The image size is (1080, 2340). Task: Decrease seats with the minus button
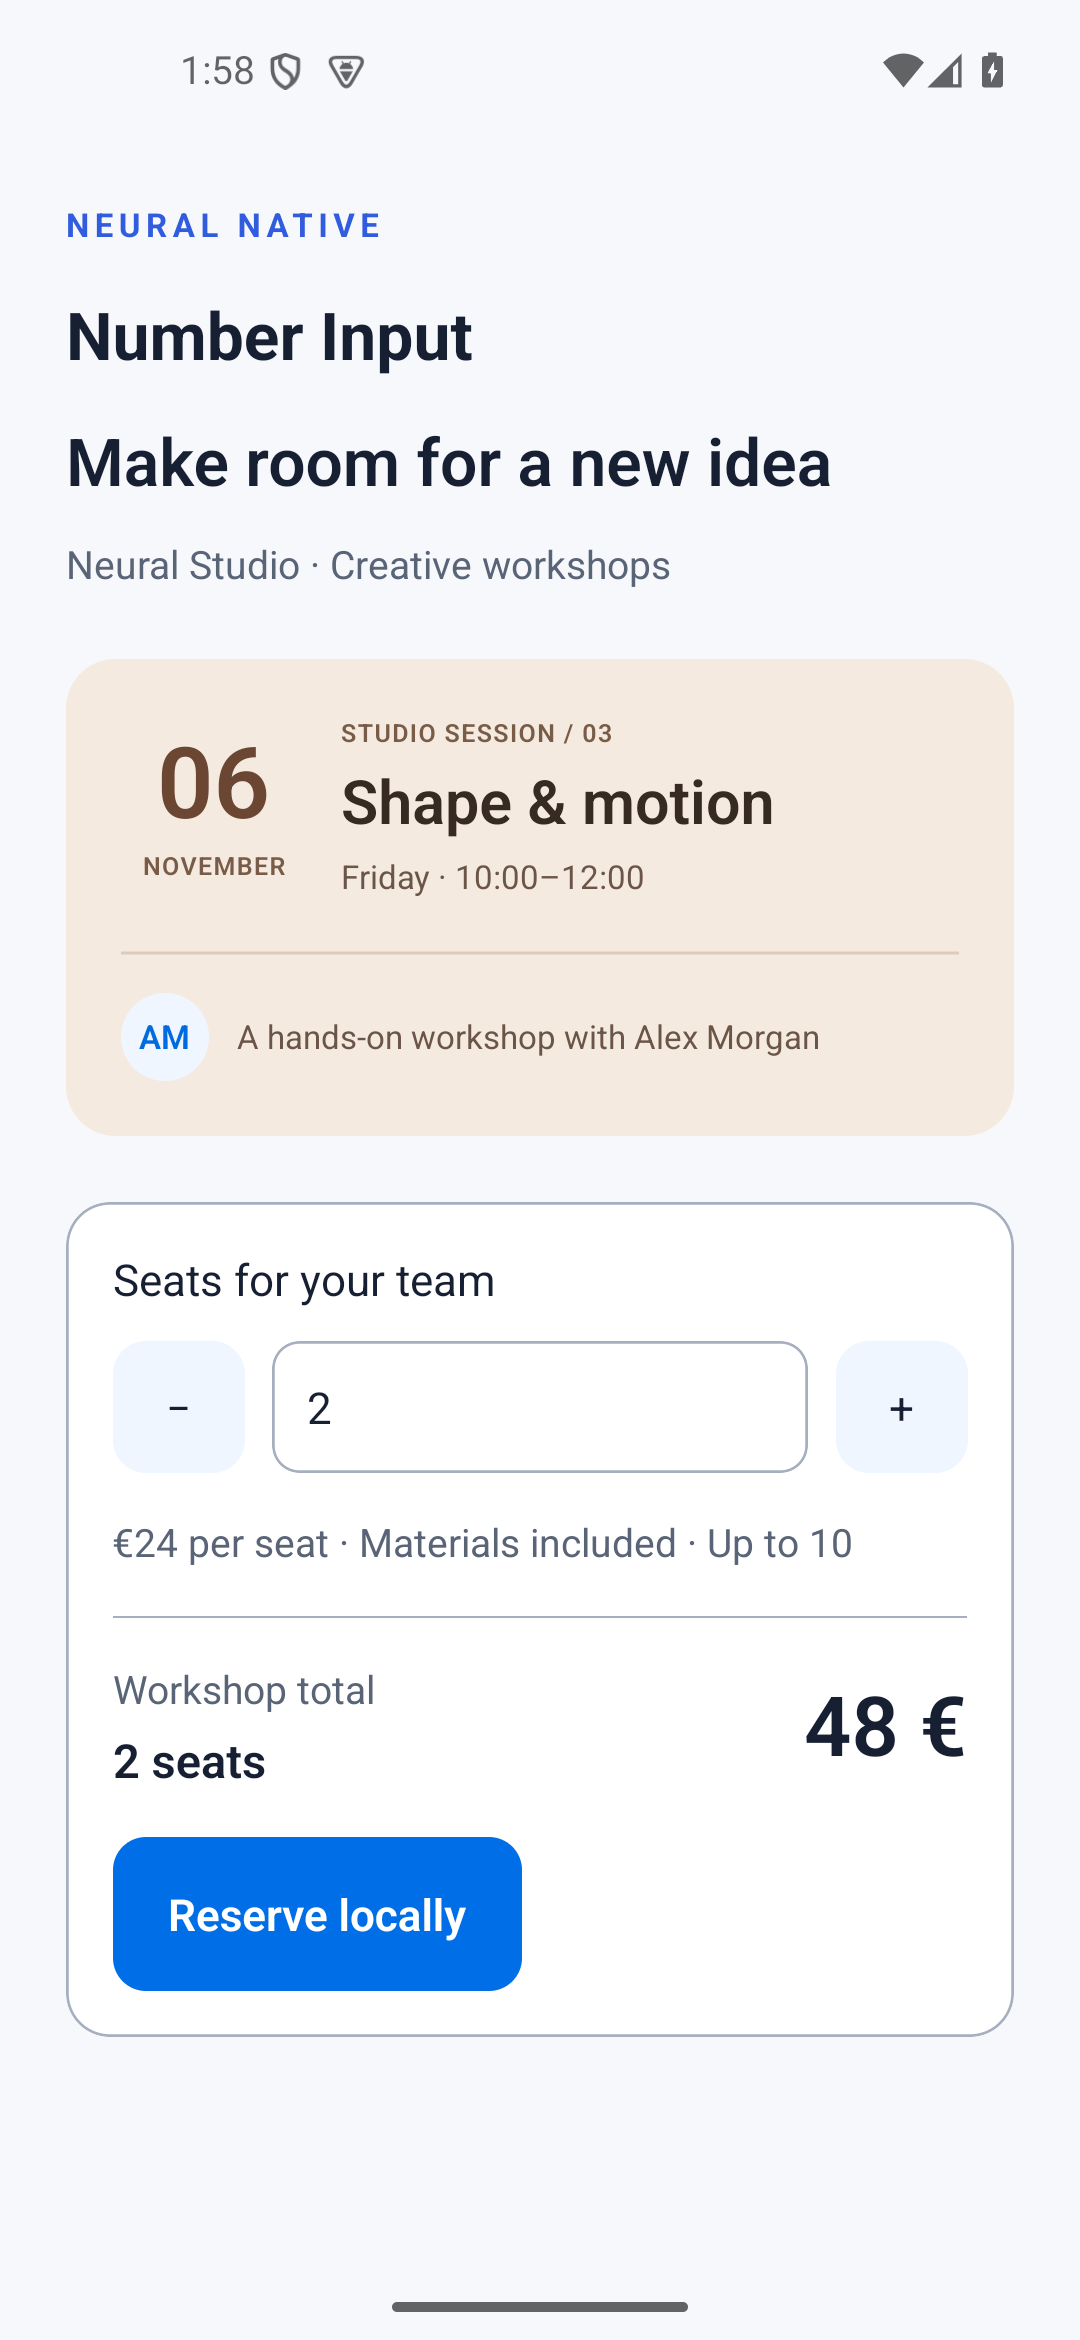(x=179, y=1407)
